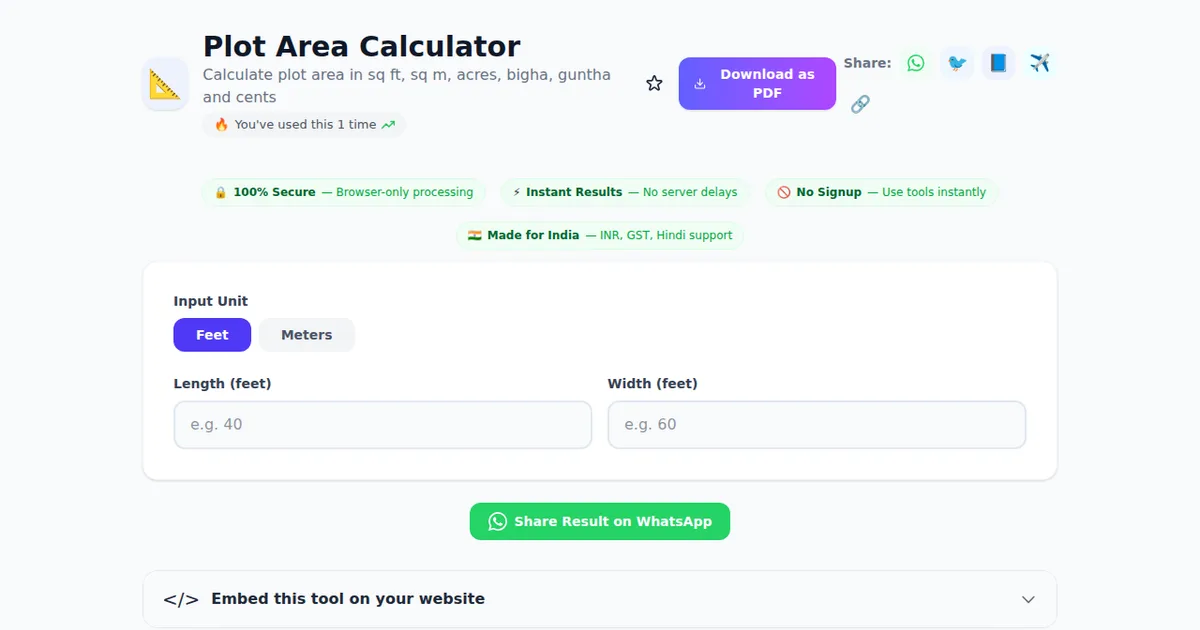Share via the Facebook book icon
Viewport: 1200px width, 630px height.
coord(998,63)
